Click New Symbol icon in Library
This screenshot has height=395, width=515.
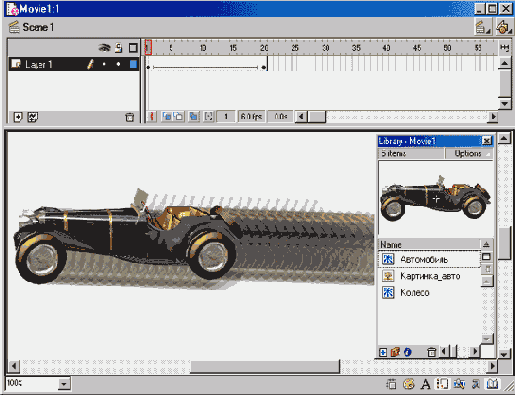pos(383,352)
